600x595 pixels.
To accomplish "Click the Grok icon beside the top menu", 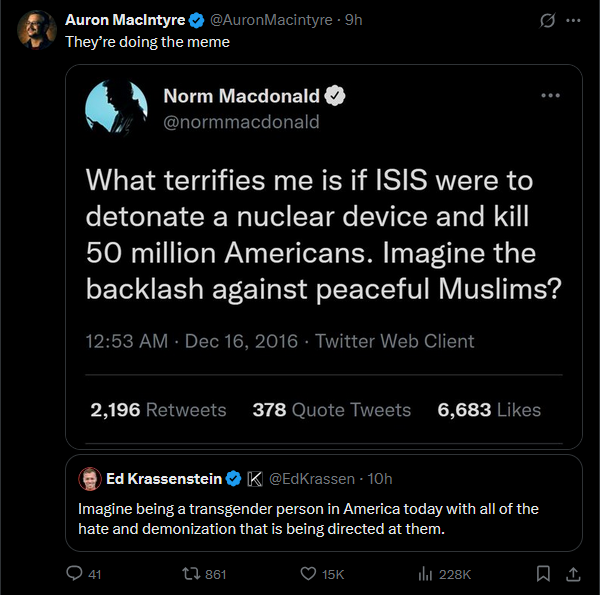I will coord(547,20).
